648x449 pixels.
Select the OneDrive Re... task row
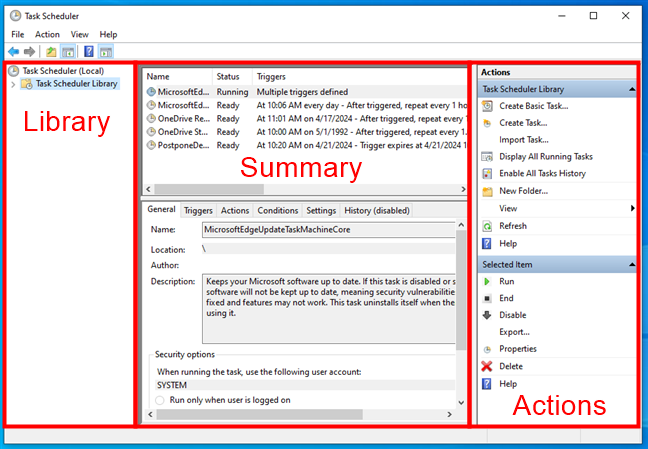point(306,119)
